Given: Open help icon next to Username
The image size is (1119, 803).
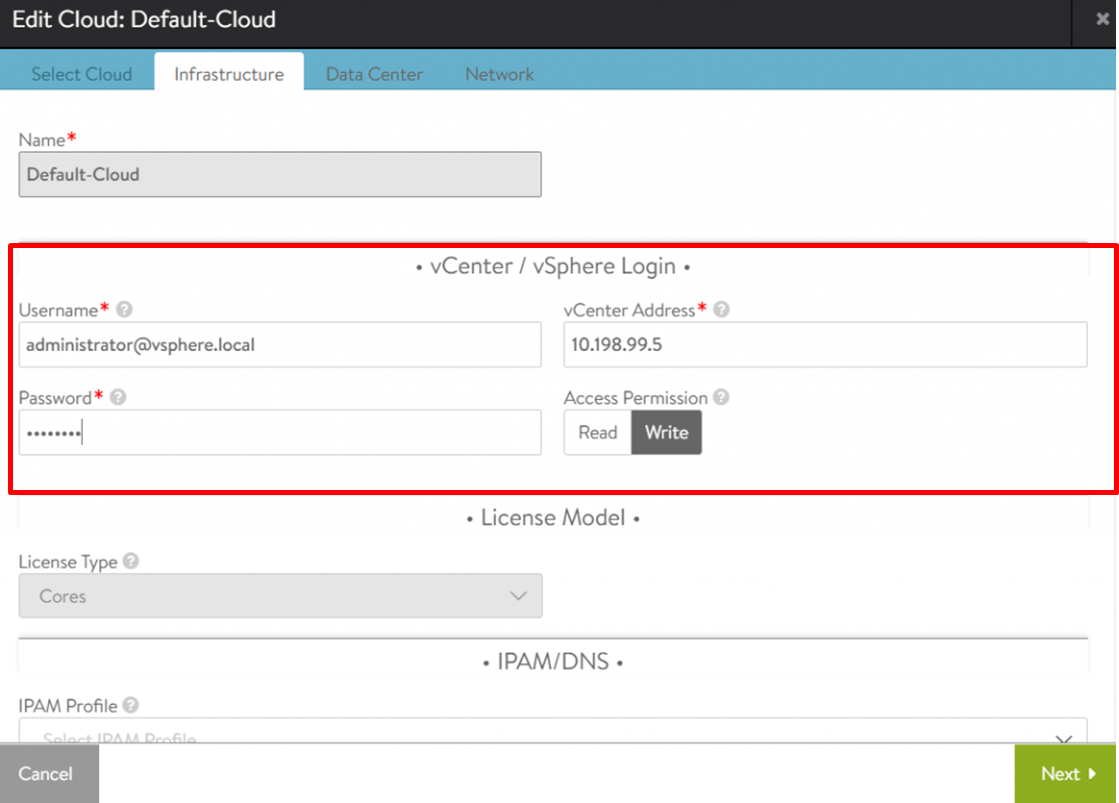Looking at the screenshot, I should click(x=124, y=310).
